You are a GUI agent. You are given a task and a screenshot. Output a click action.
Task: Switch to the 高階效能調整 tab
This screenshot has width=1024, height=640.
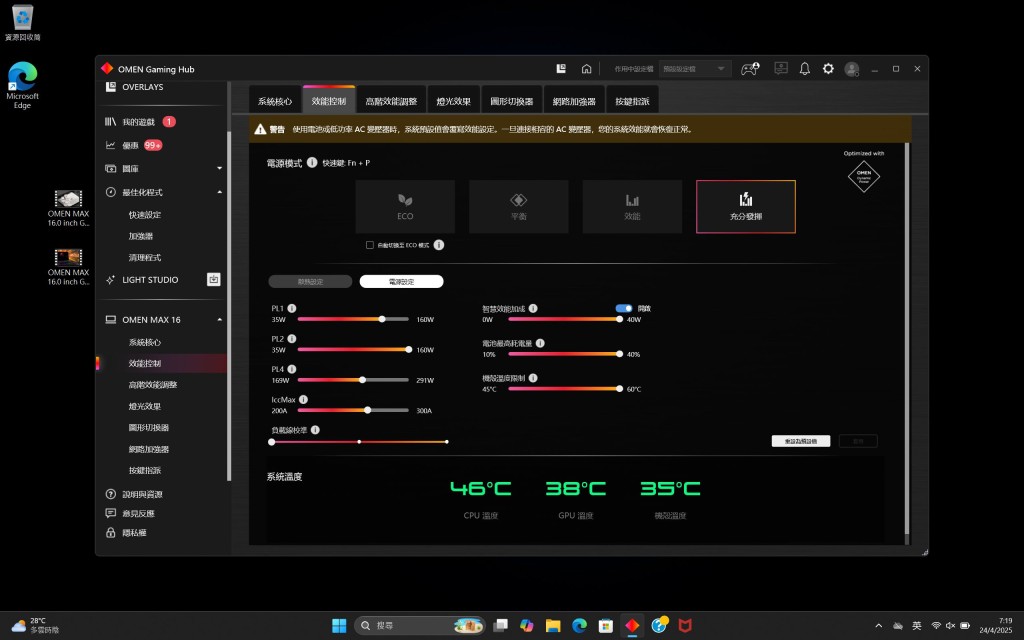[391, 101]
